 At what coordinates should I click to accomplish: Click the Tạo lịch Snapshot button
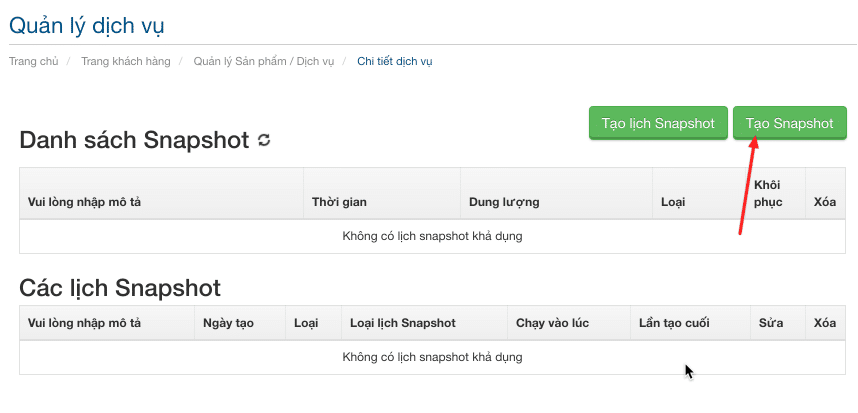658,123
